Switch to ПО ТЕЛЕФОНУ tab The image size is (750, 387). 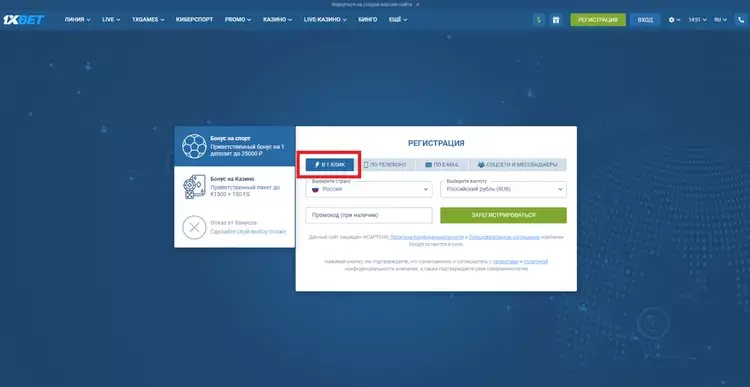385,165
